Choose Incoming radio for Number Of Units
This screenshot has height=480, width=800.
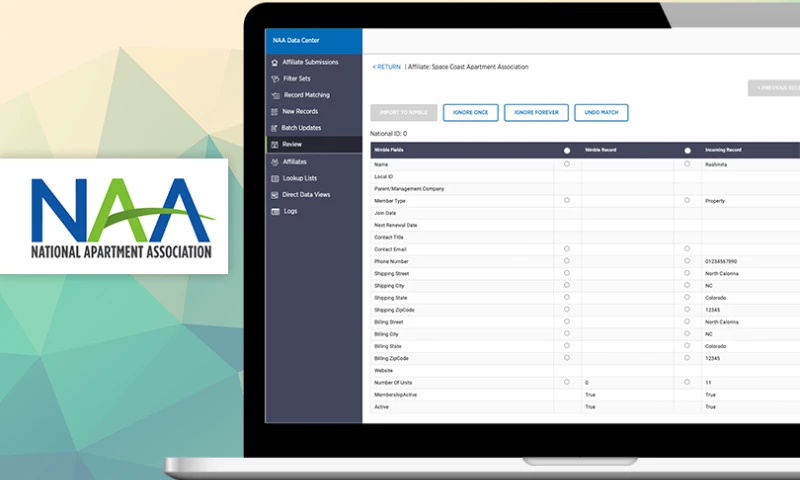pos(687,382)
